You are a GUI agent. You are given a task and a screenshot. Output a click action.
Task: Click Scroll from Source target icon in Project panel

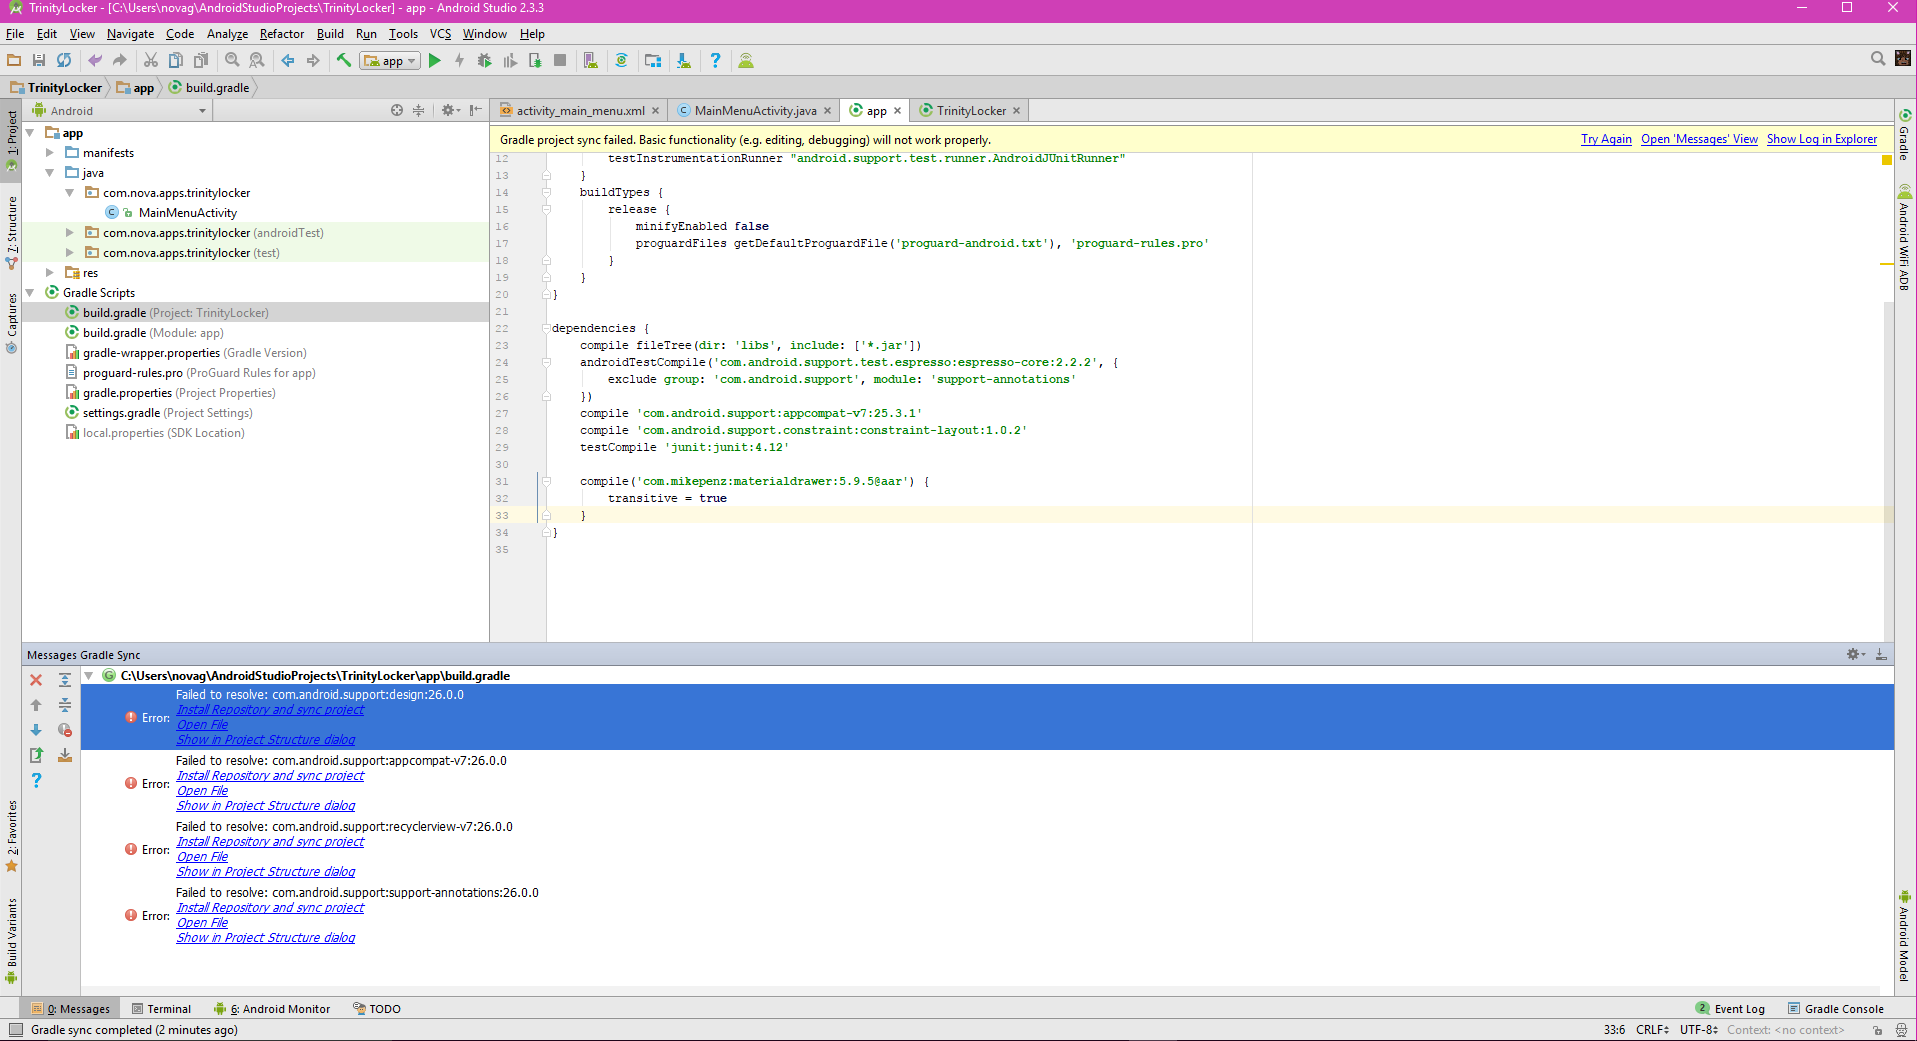click(x=397, y=110)
